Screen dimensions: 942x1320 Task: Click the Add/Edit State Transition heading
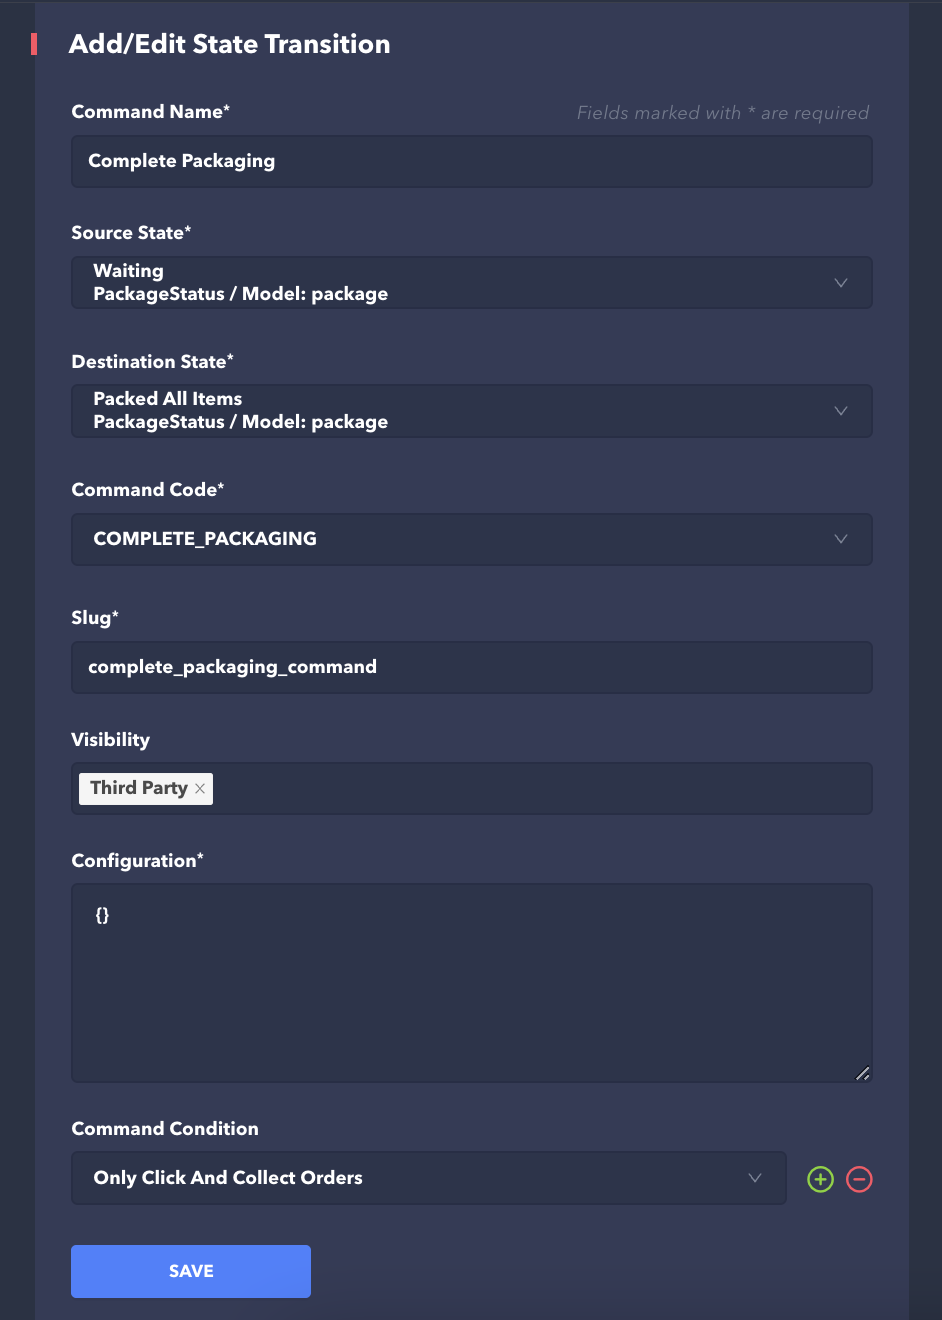(x=229, y=44)
